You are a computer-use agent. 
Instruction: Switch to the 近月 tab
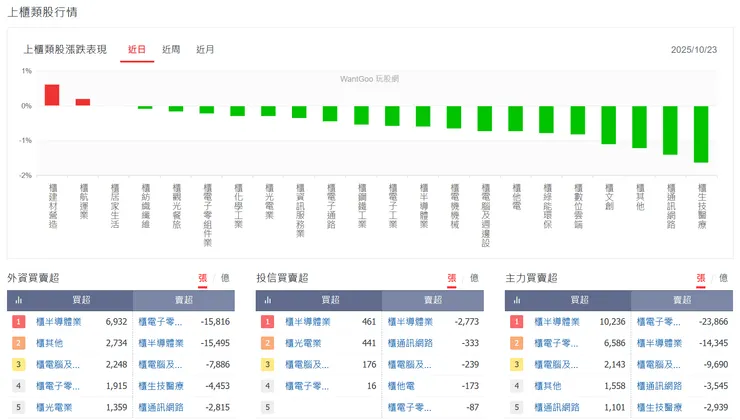tap(205, 50)
